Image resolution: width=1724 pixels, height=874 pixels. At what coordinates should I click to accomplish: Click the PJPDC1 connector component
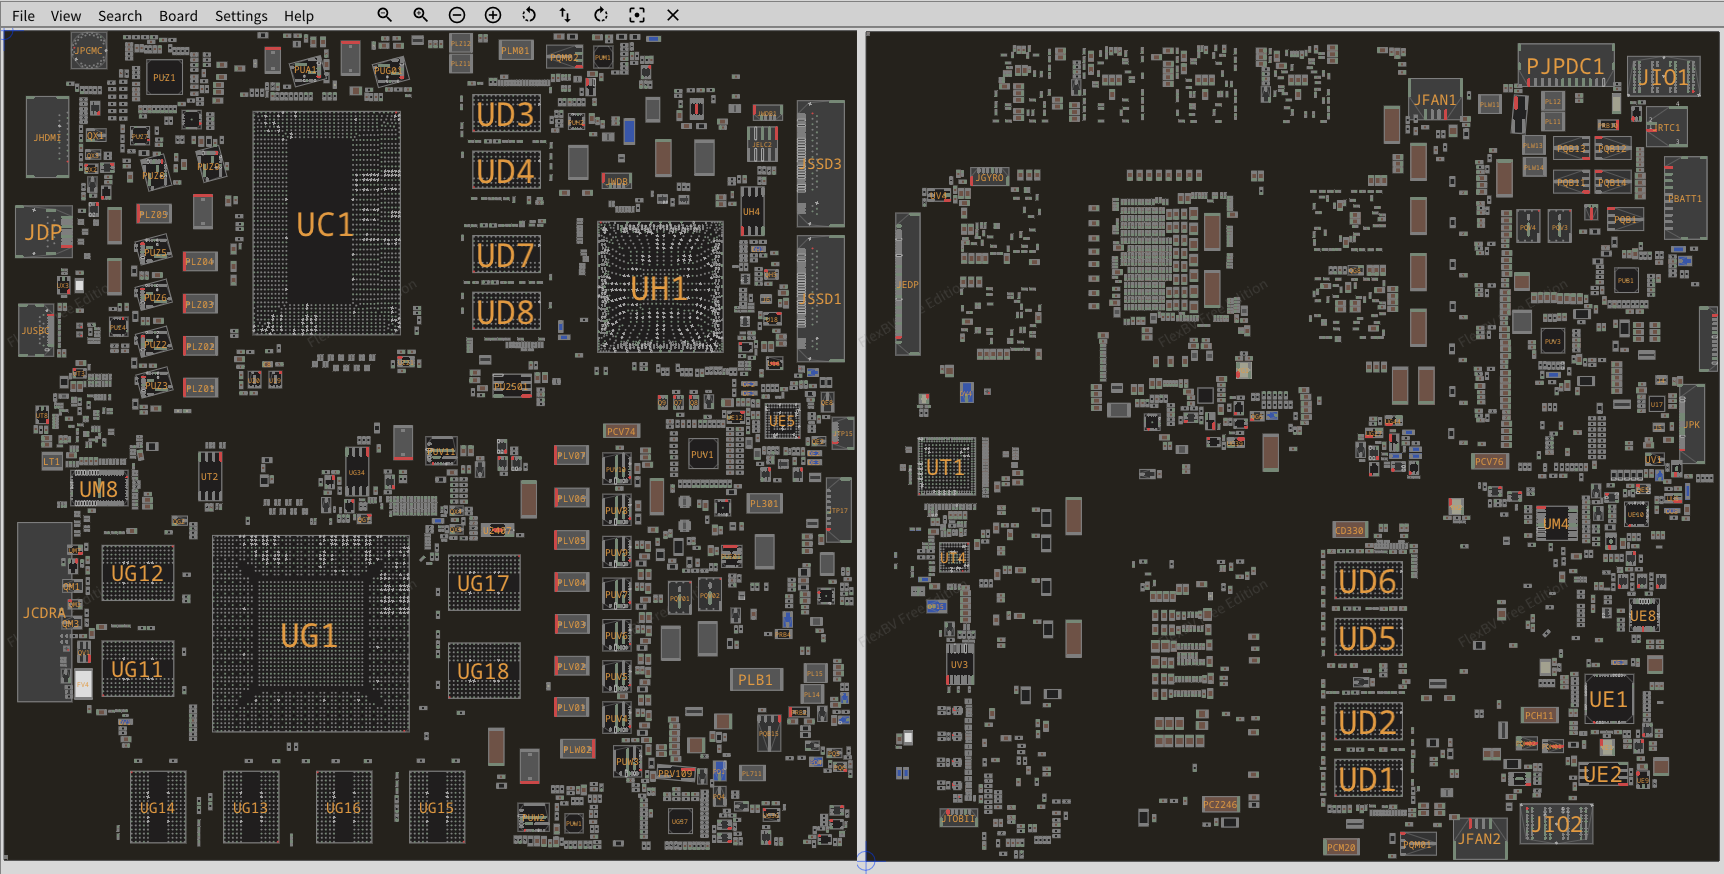click(1564, 66)
